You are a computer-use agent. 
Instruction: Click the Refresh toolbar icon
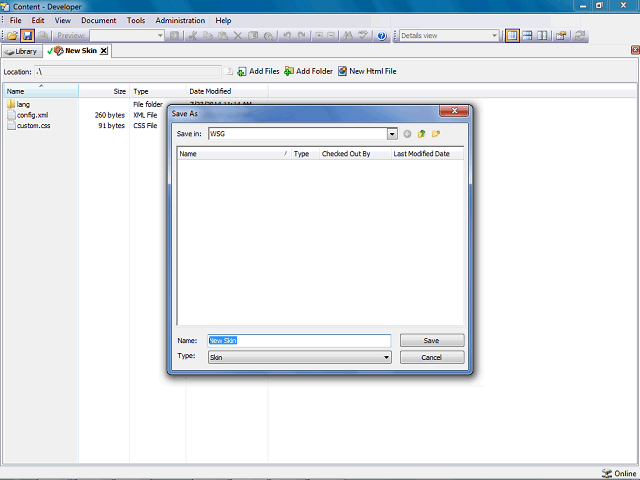(580, 36)
